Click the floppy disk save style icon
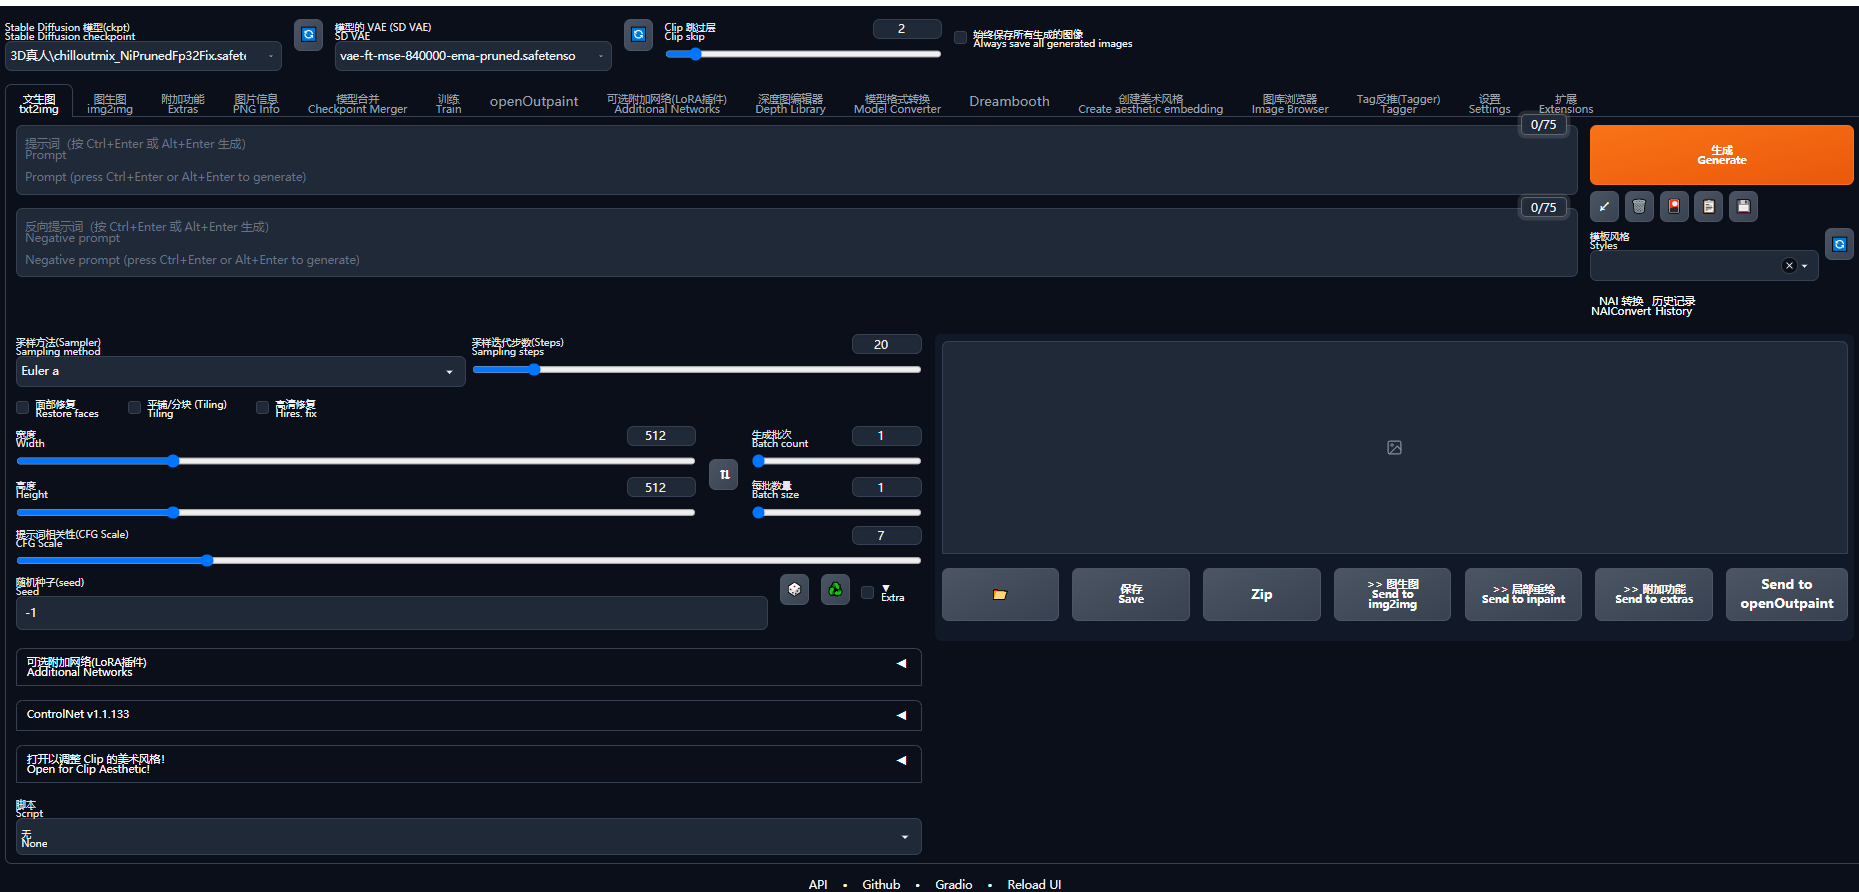Image resolution: width=1859 pixels, height=892 pixels. click(x=1744, y=207)
